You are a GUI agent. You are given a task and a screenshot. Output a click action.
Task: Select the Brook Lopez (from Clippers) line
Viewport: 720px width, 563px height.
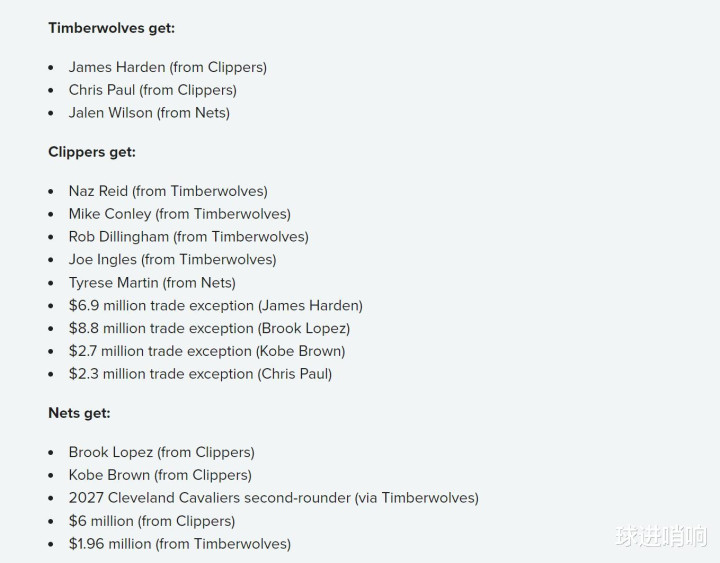click(x=161, y=452)
